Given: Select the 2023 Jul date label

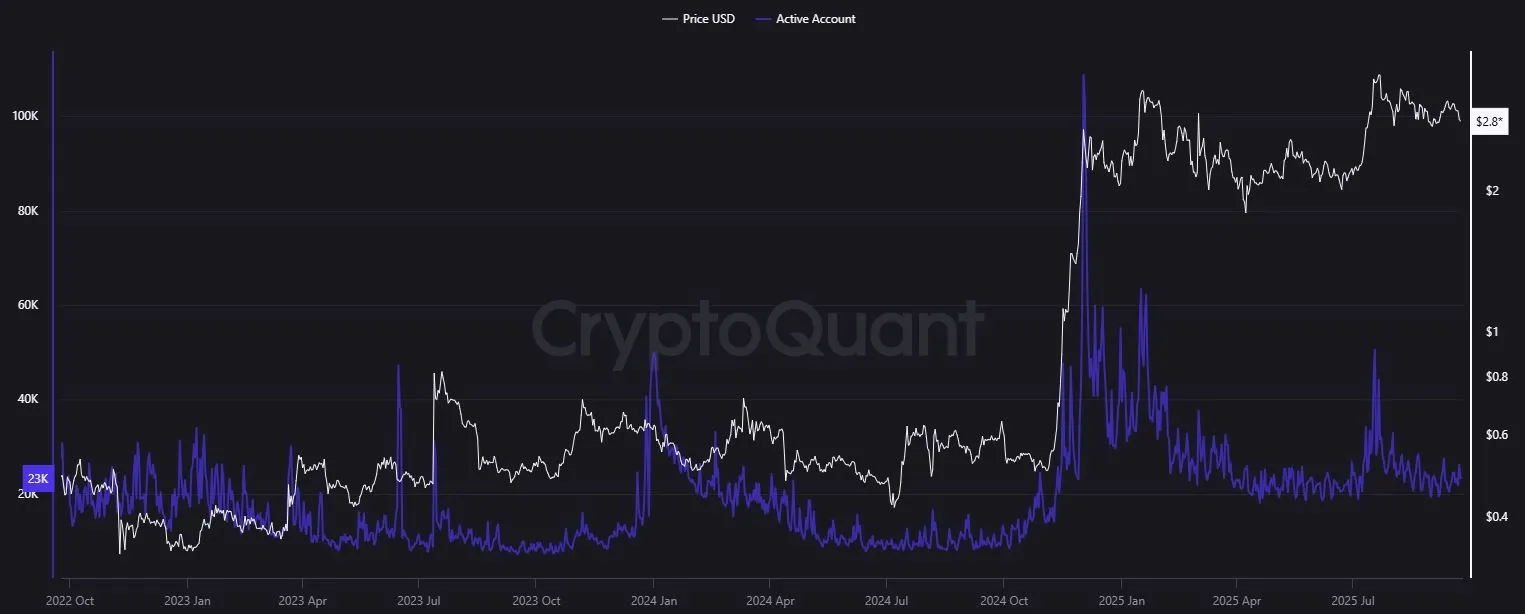Looking at the screenshot, I should click(418, 601).
